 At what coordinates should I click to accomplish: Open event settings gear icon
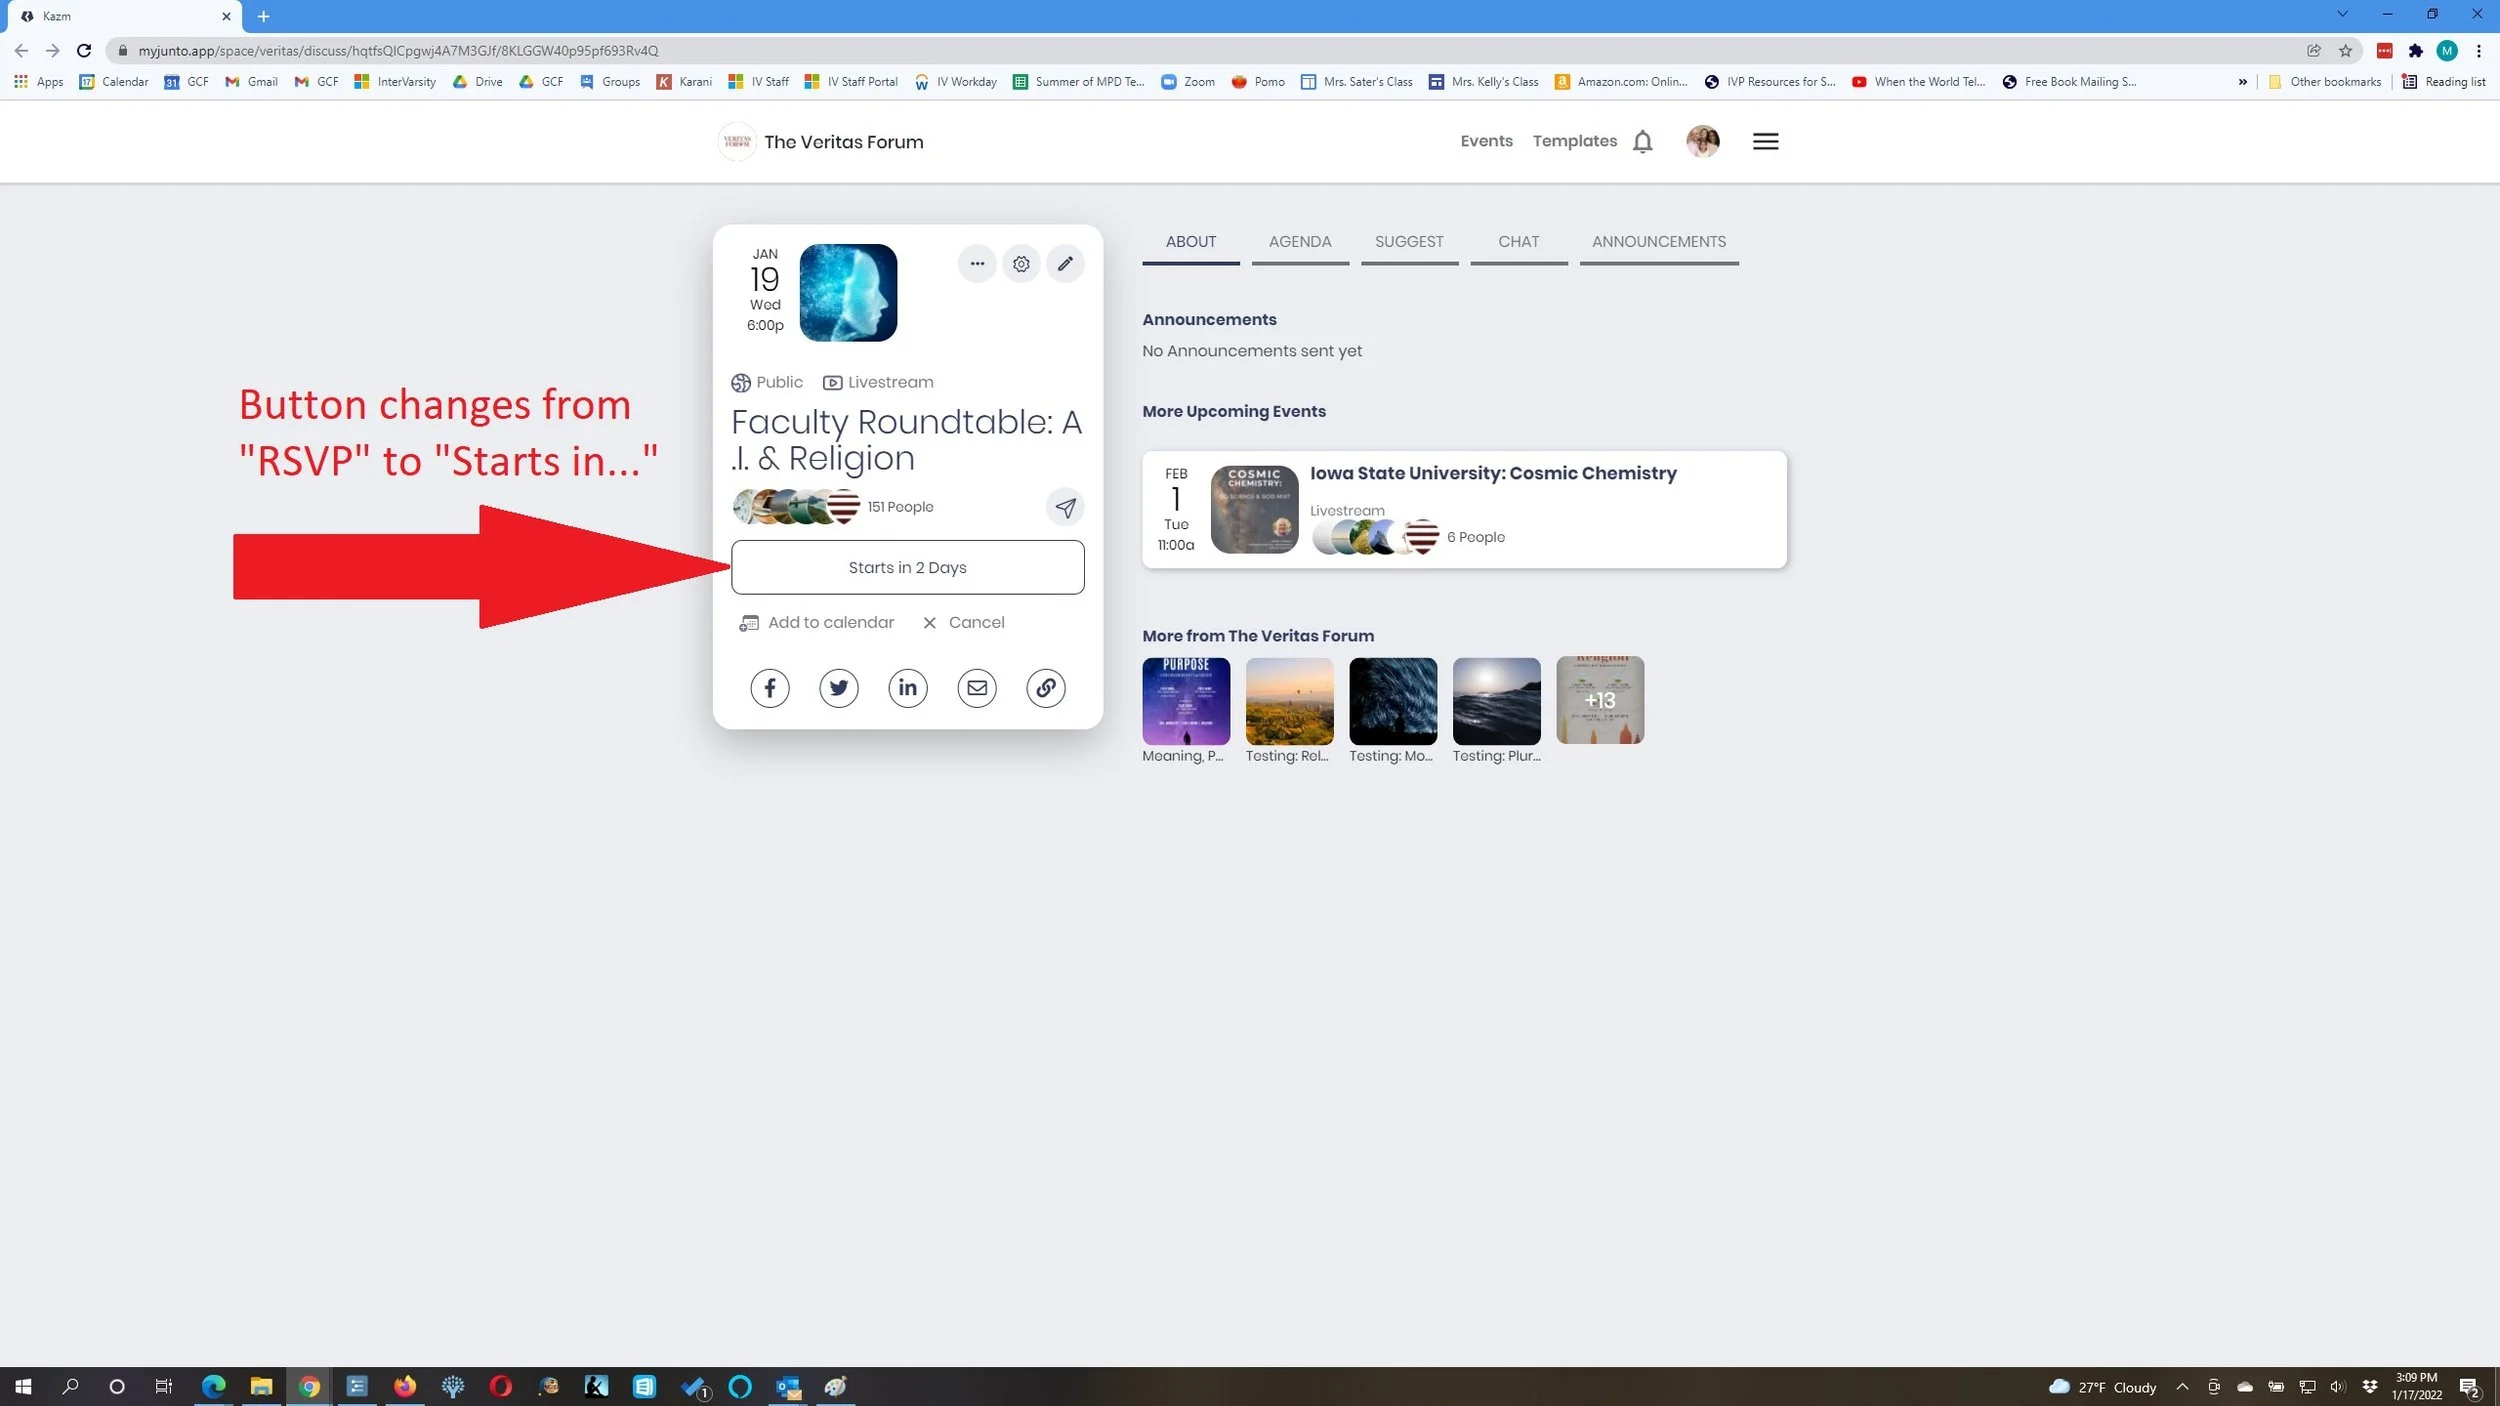click(1021, 264)
